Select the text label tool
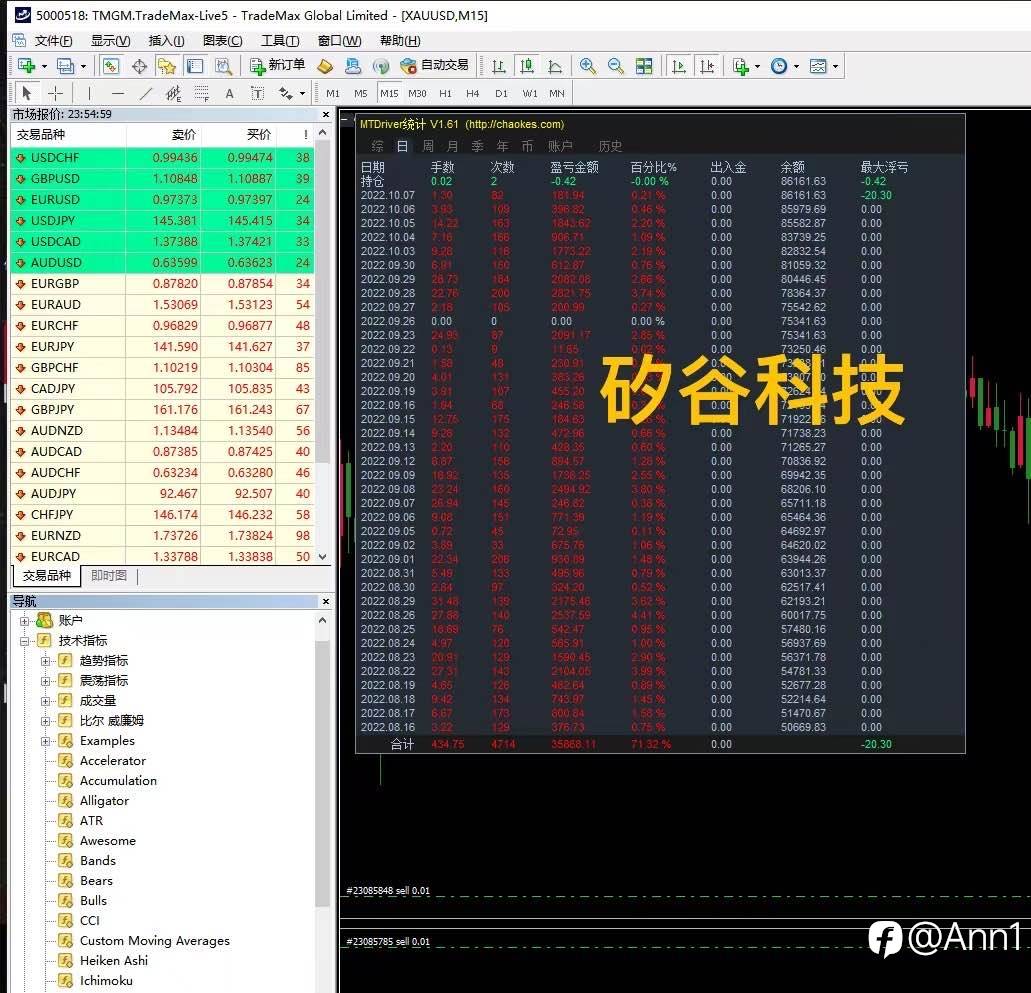Image resolution: width=1031 pixels, height=993 pixels. click(258, 93)
